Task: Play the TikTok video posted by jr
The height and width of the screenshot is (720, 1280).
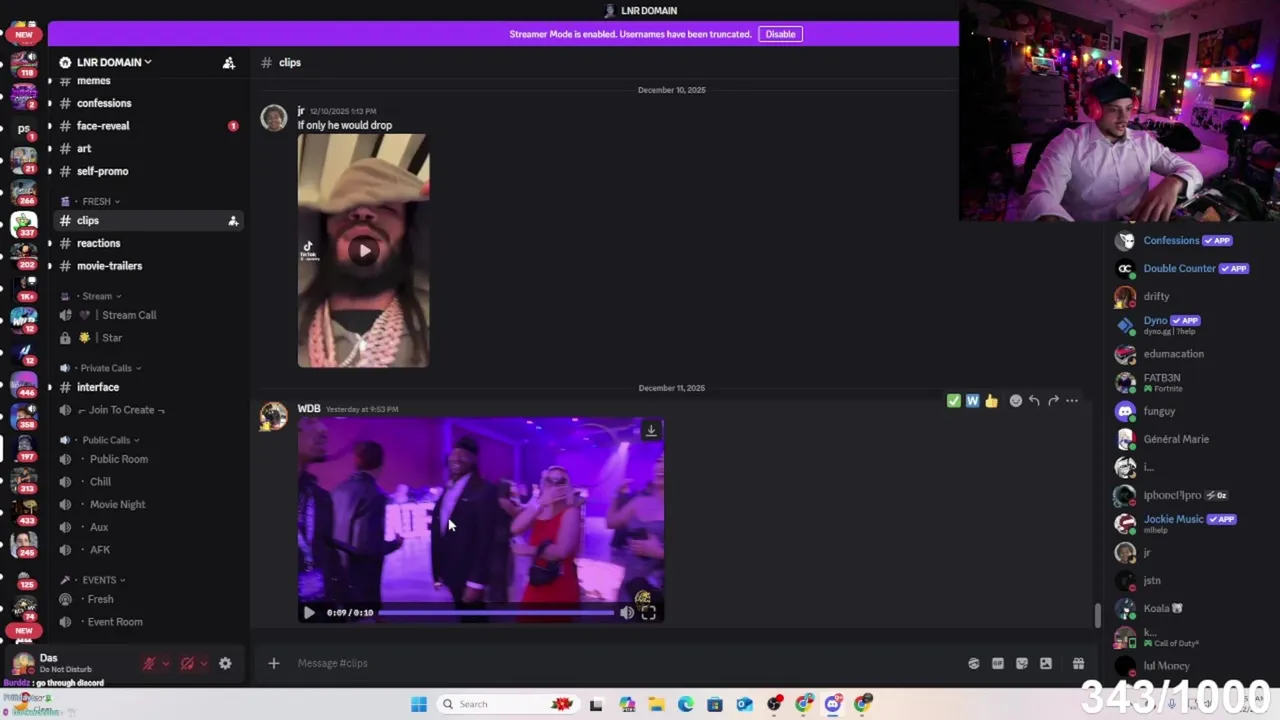Action: pyautogui.click(x=364, y=251)
